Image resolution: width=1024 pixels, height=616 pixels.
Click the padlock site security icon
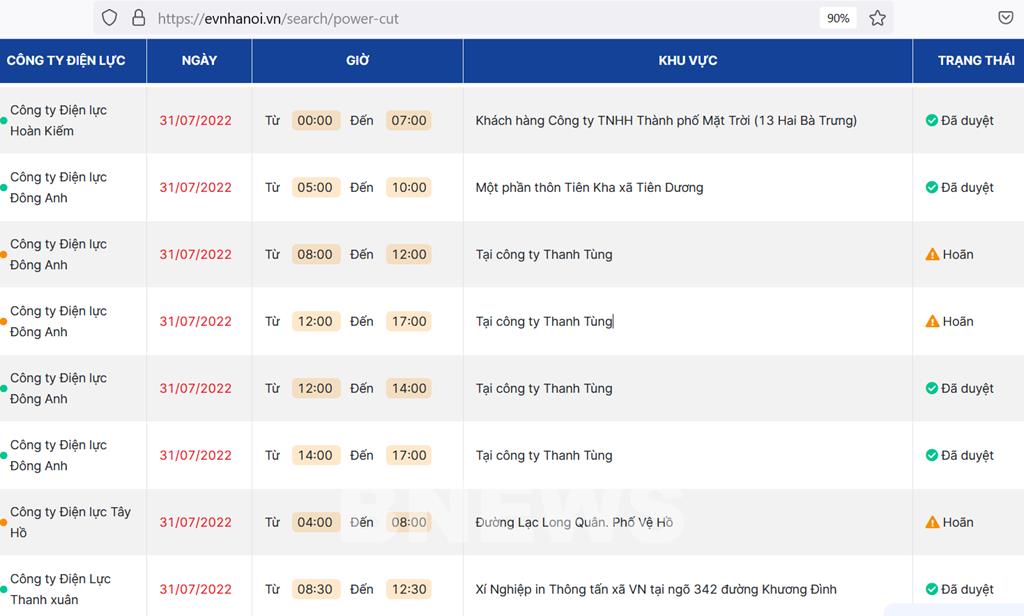(x=138, y=18)
